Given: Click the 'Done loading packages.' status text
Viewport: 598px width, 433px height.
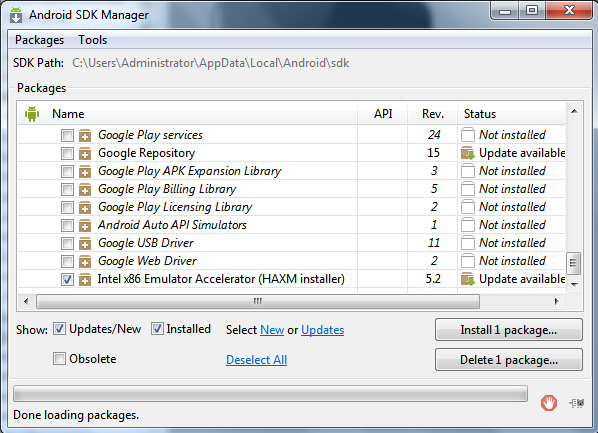Looking at the screenshot, I should pyautogui.click(x=76, y=415).
